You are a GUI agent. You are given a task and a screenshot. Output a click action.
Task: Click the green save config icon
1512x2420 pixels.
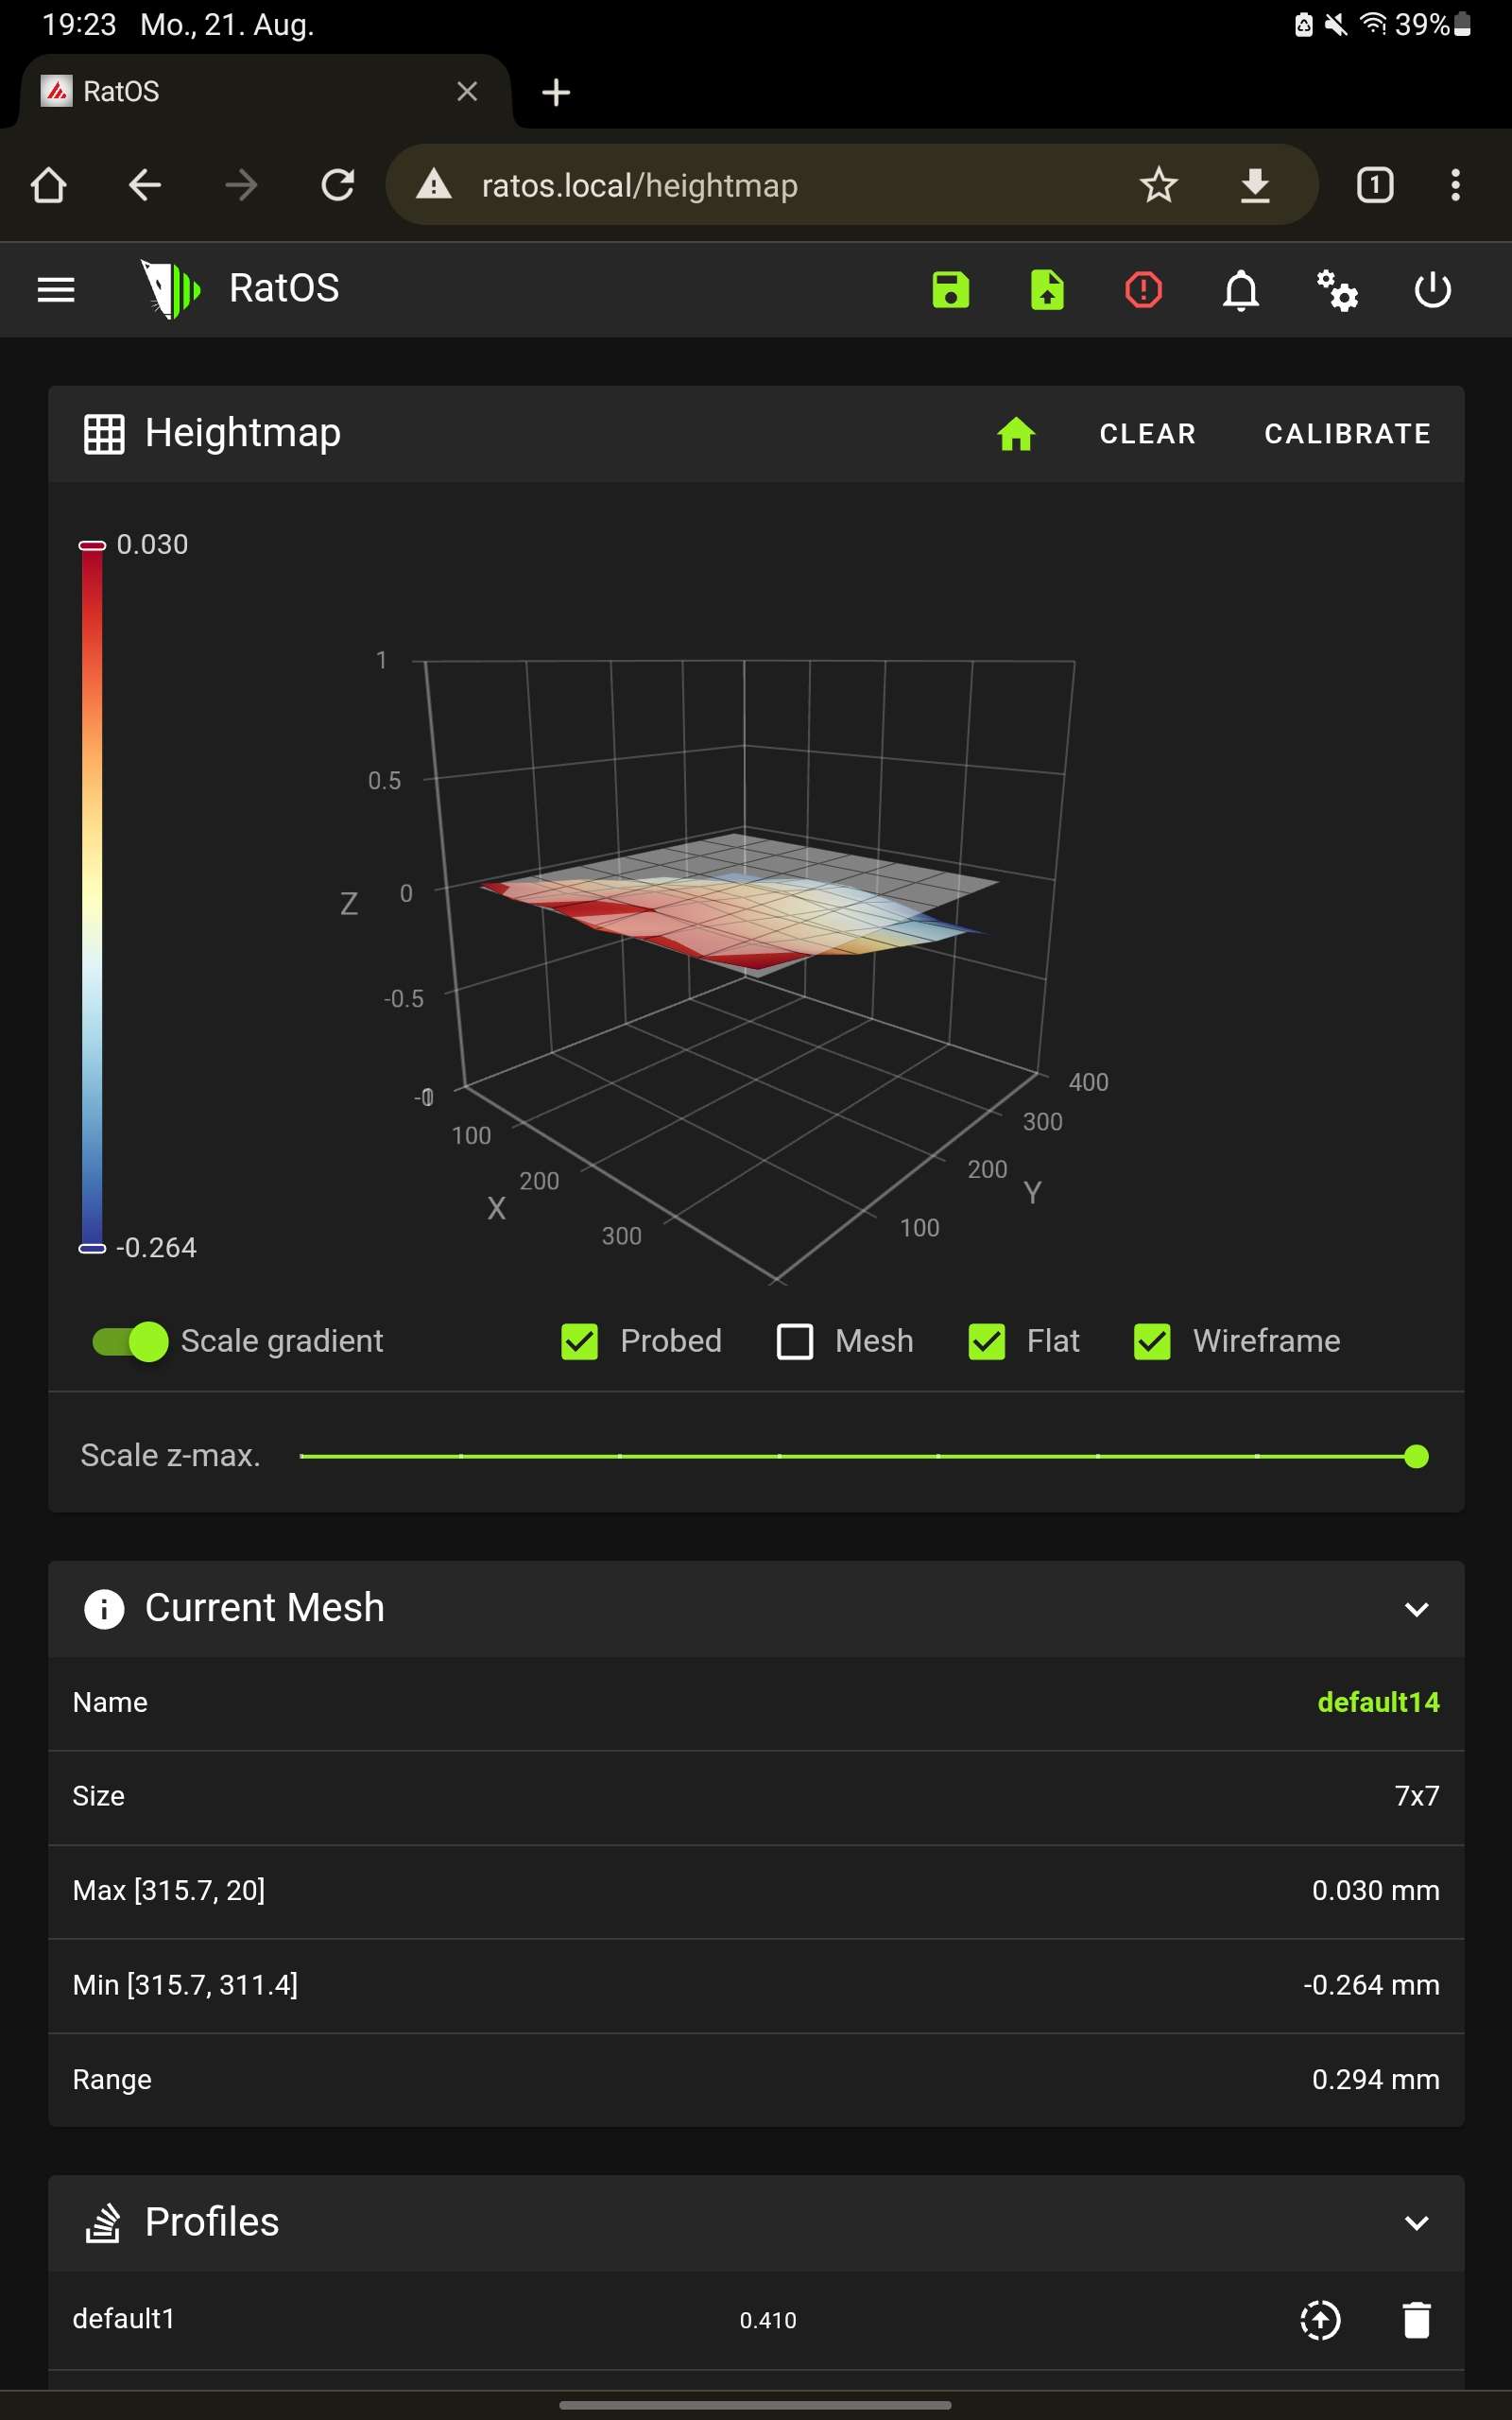pos(950,290)
